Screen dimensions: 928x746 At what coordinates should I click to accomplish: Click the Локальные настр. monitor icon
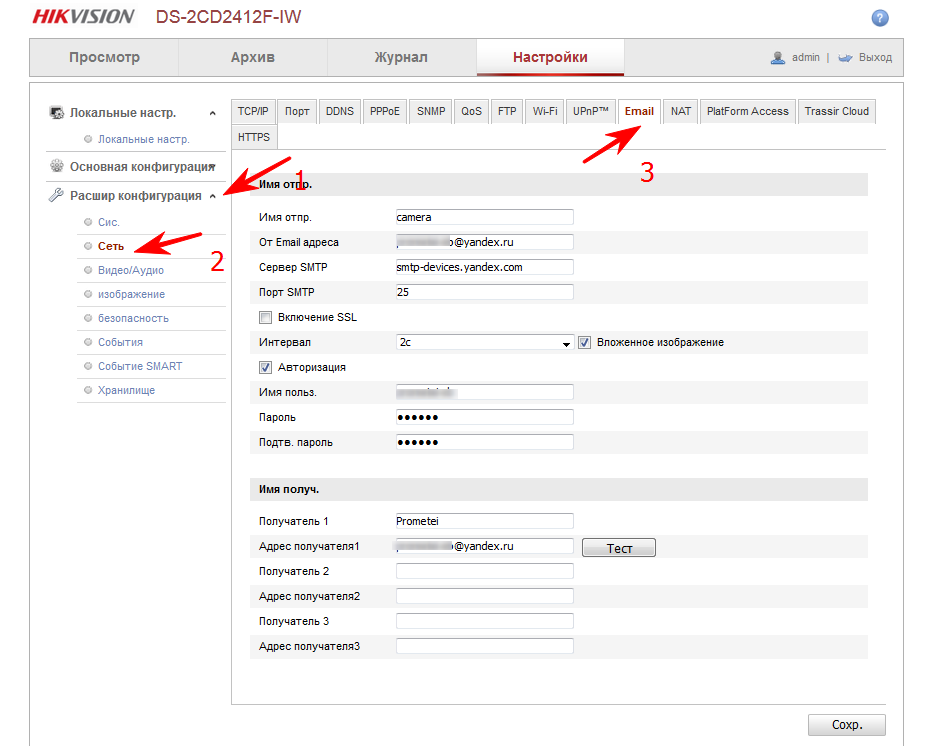tap(57, 113)
